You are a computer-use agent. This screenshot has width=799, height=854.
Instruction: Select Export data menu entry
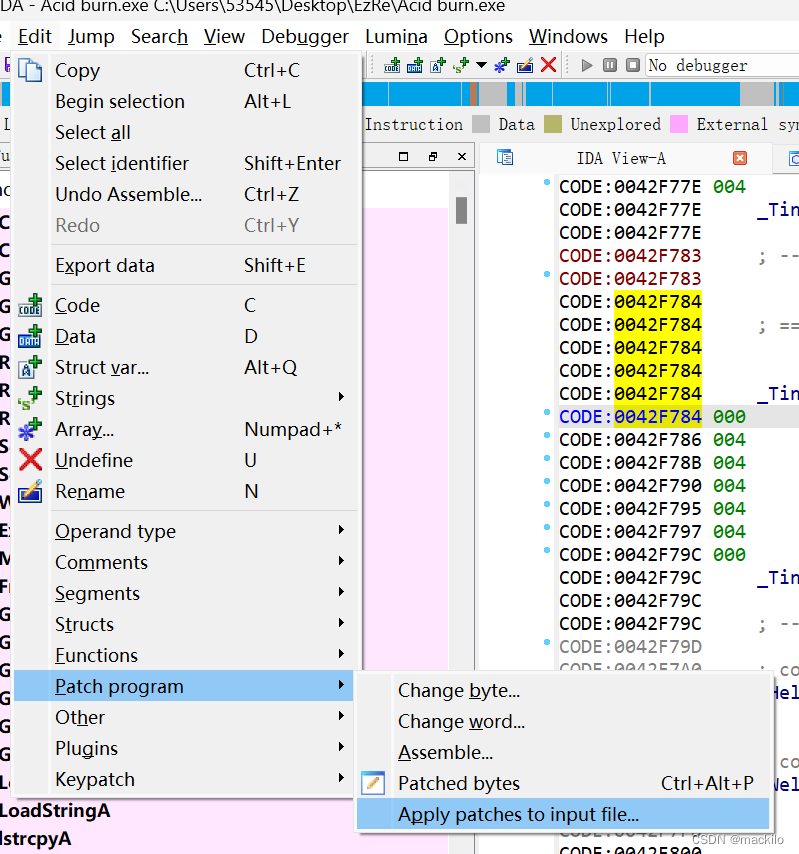185,265
